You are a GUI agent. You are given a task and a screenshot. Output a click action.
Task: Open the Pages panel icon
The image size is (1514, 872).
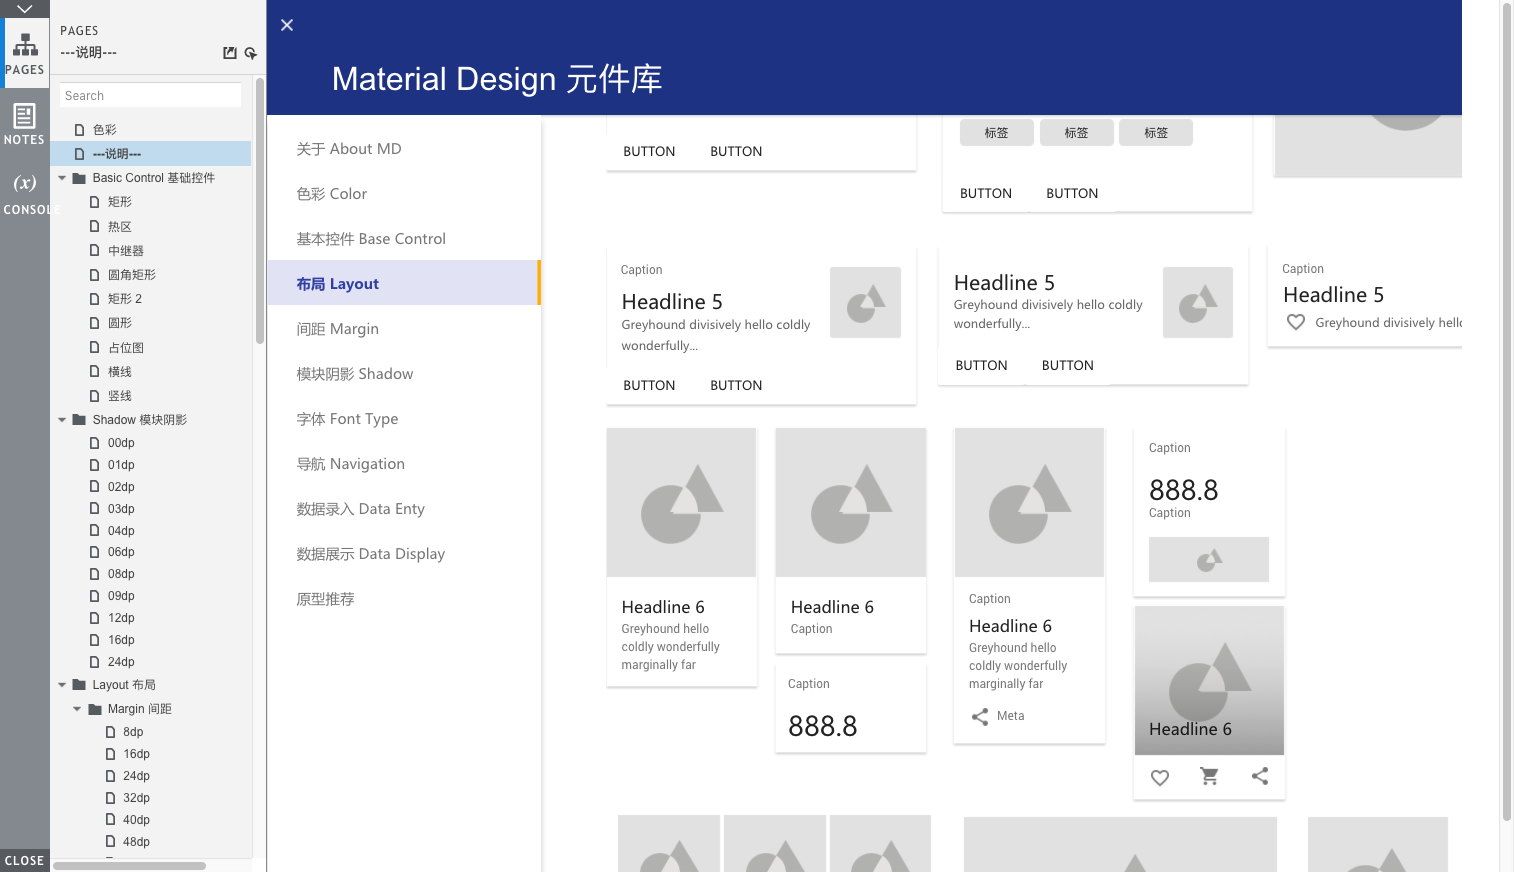[25, 53]
